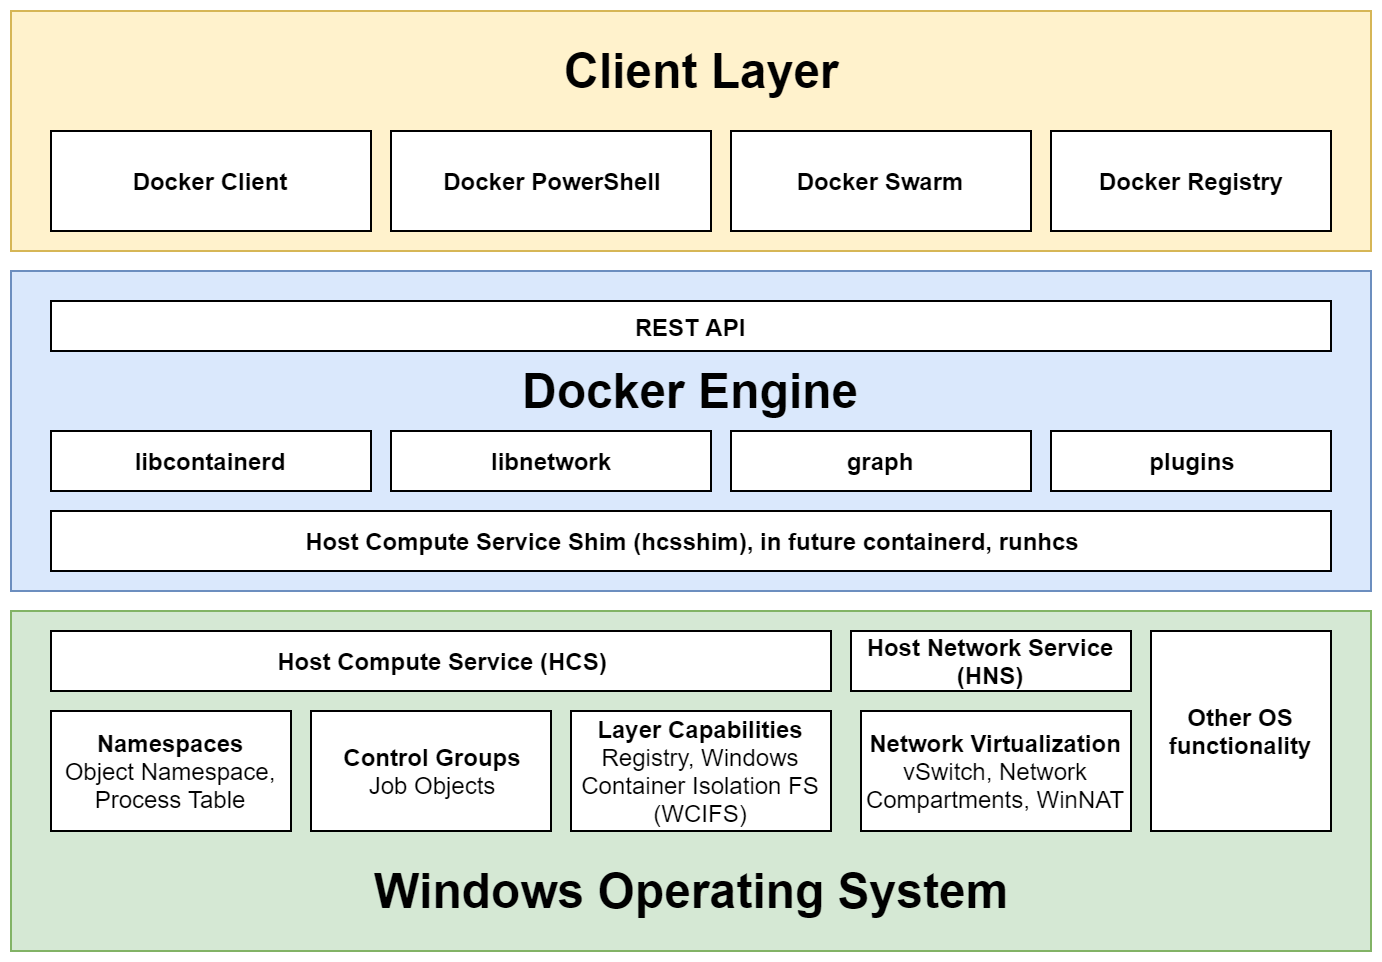1382x962 pixels.
Task: Click the Host Compute Service (HCS) box
Action: point(441,661)
